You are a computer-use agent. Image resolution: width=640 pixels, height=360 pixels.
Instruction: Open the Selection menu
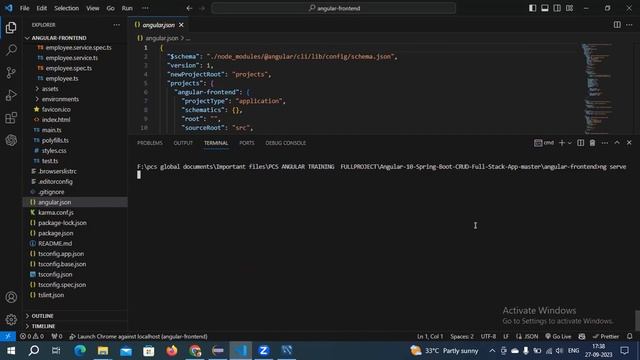pyautogui.click(x=67, y=8)
